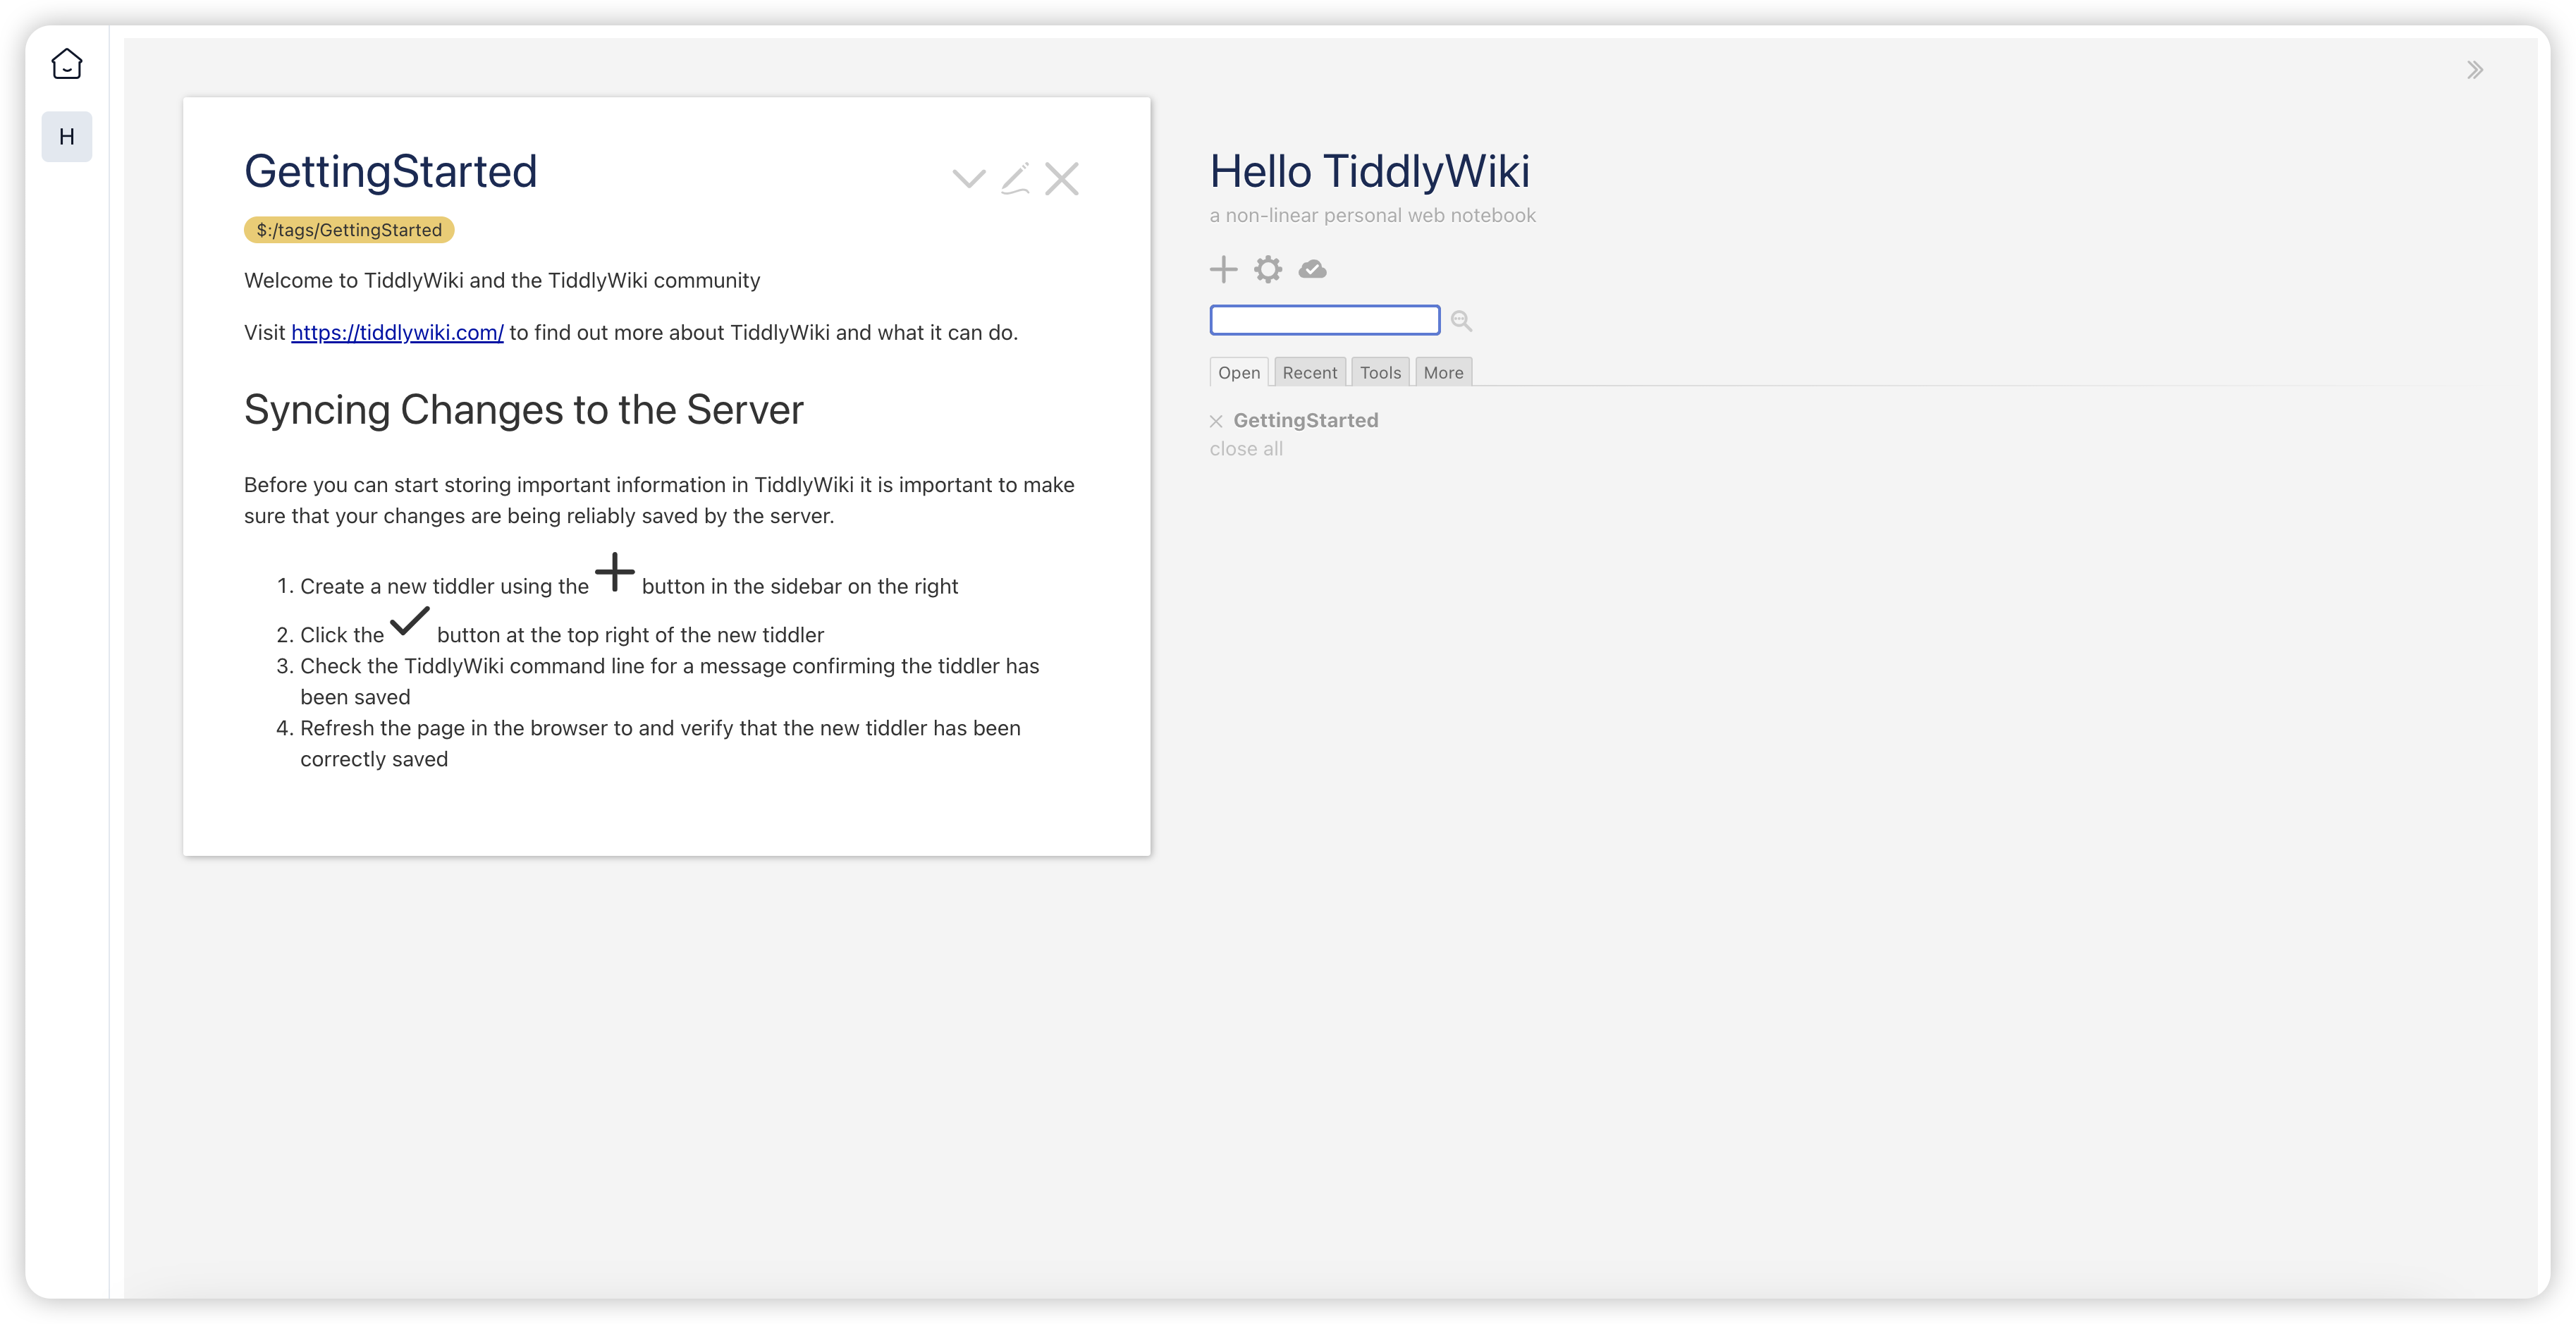
Task: Open control panel gear icon
Action: pos(1268,269)
